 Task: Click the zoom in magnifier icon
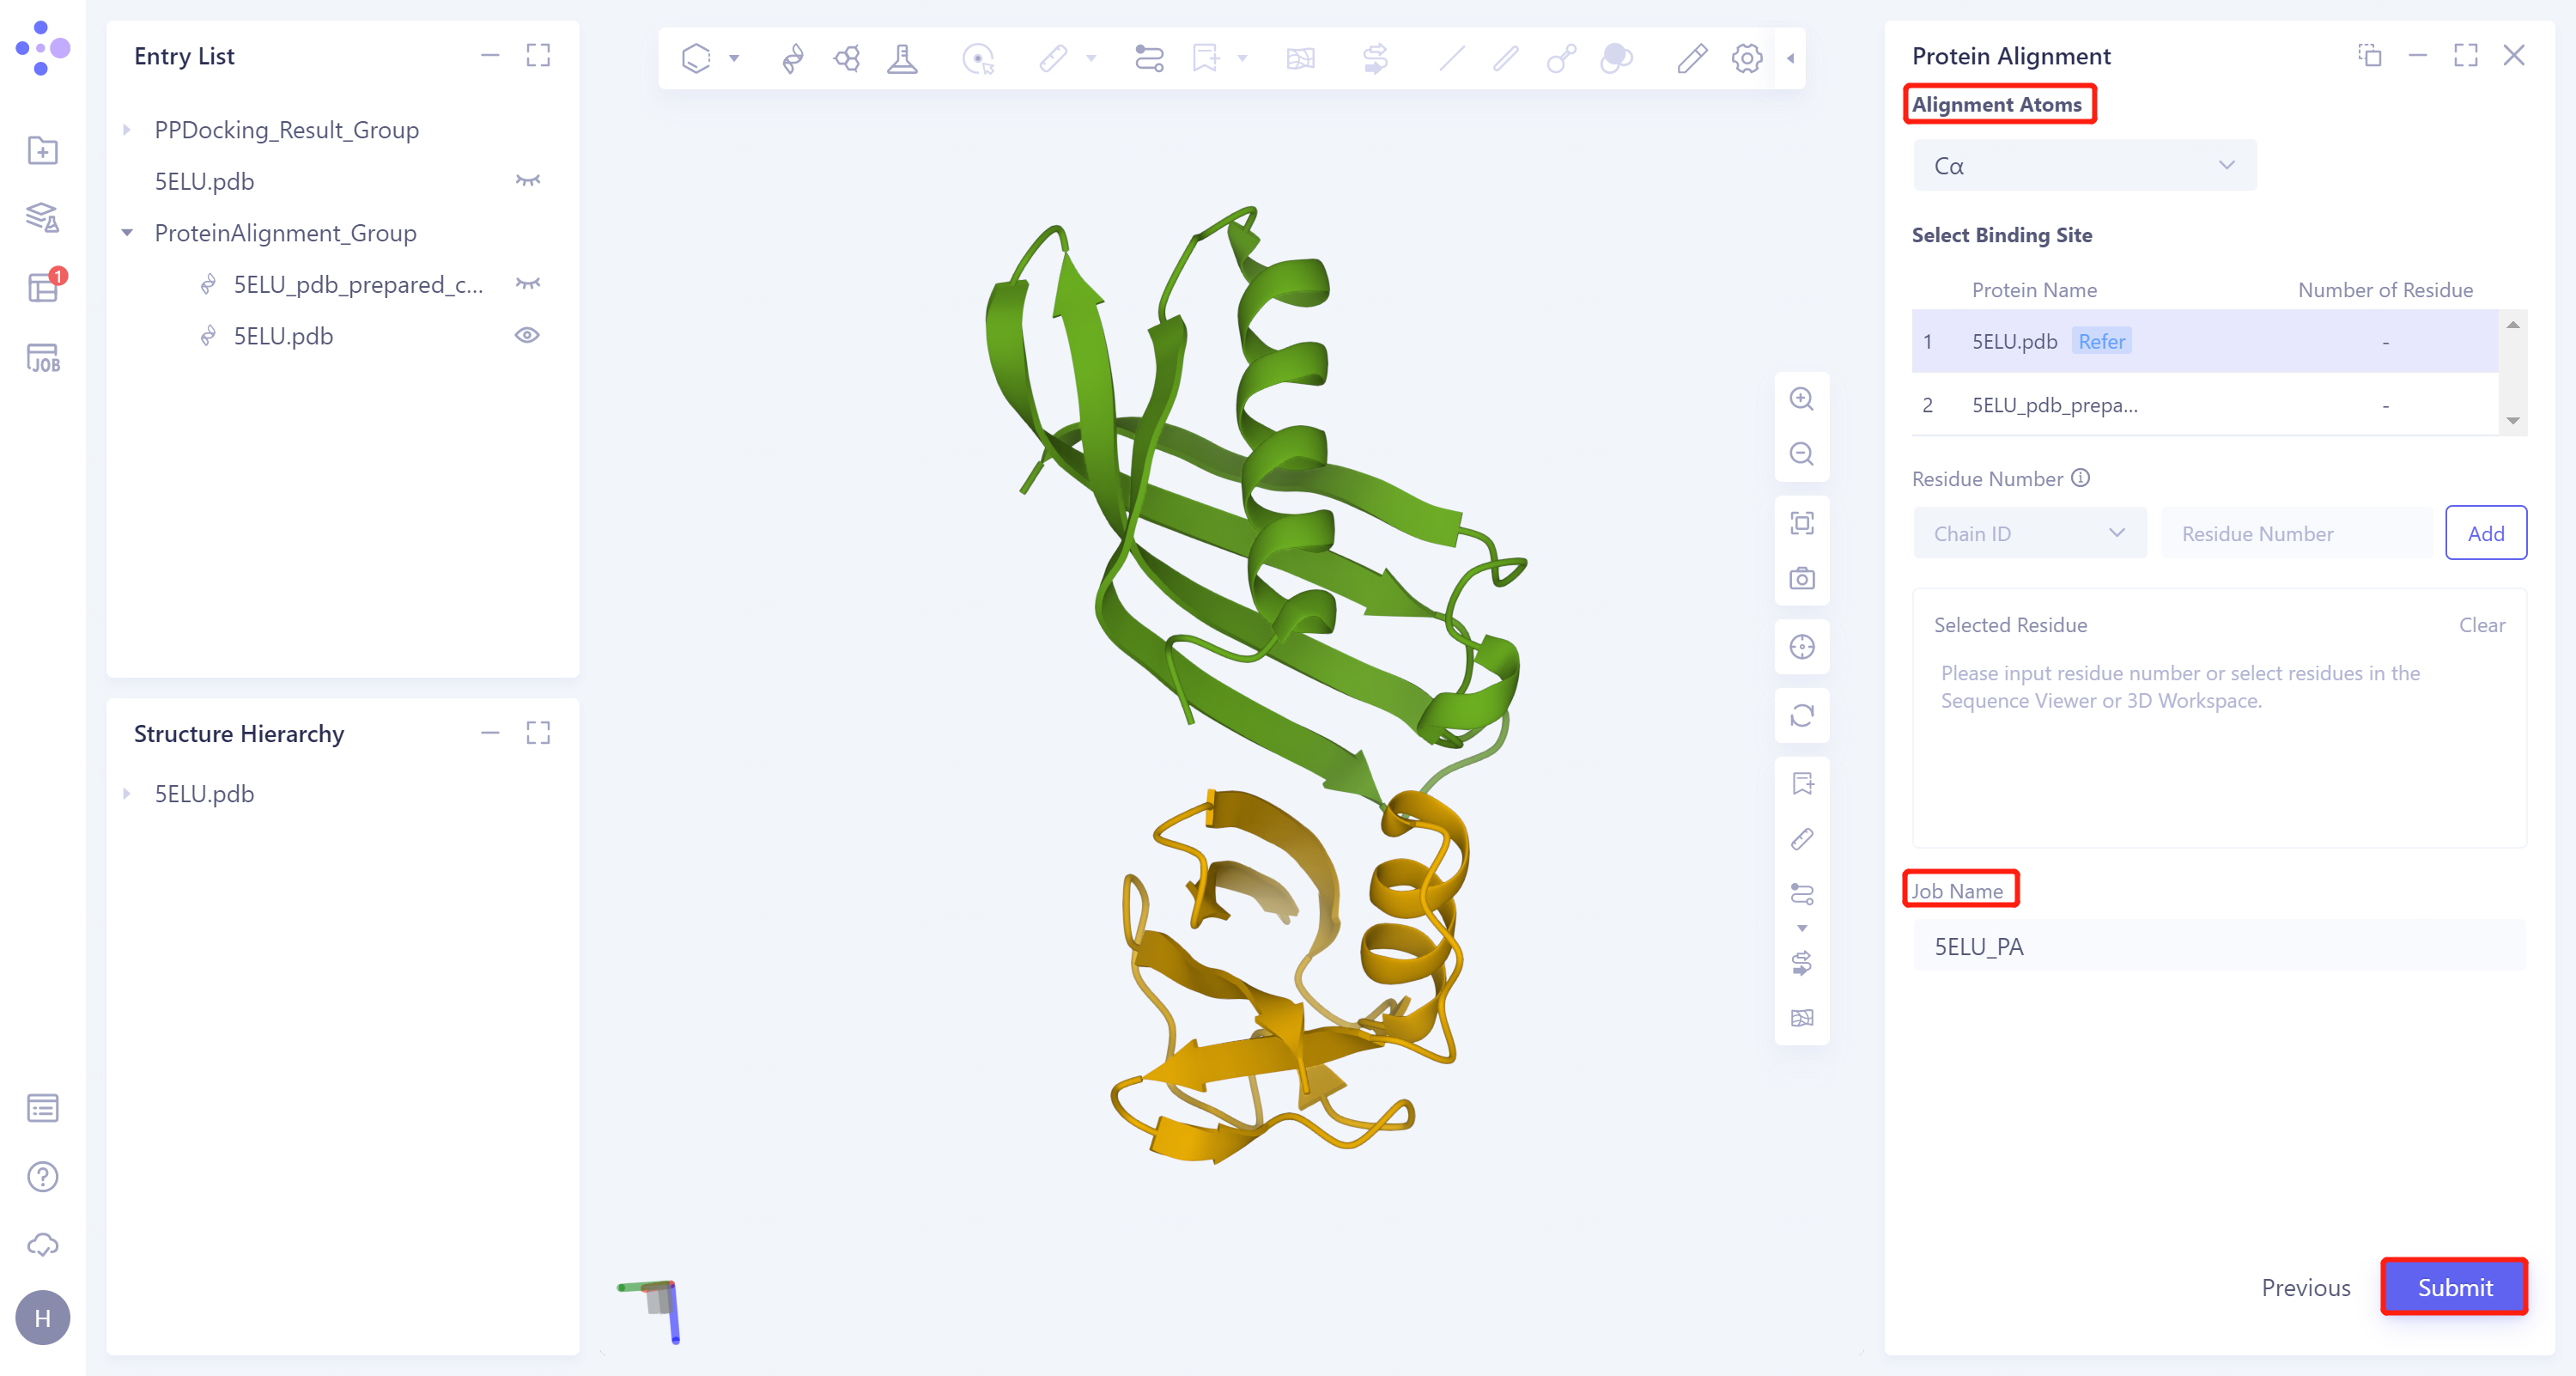click(x=1802, y=398)
